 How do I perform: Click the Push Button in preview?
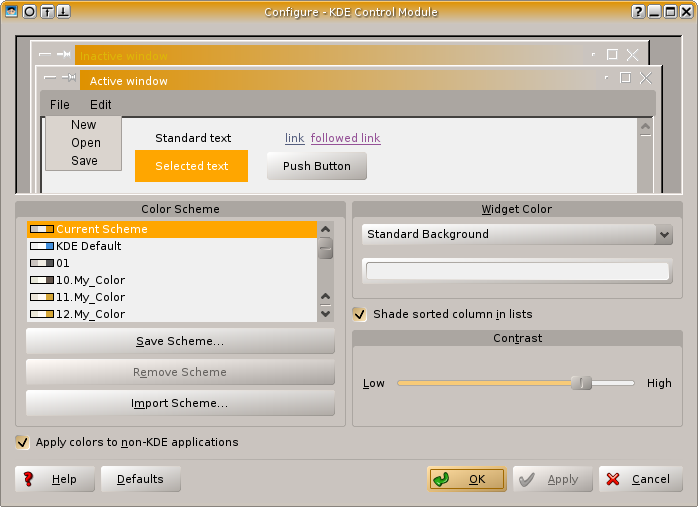(x=317, y=166)
